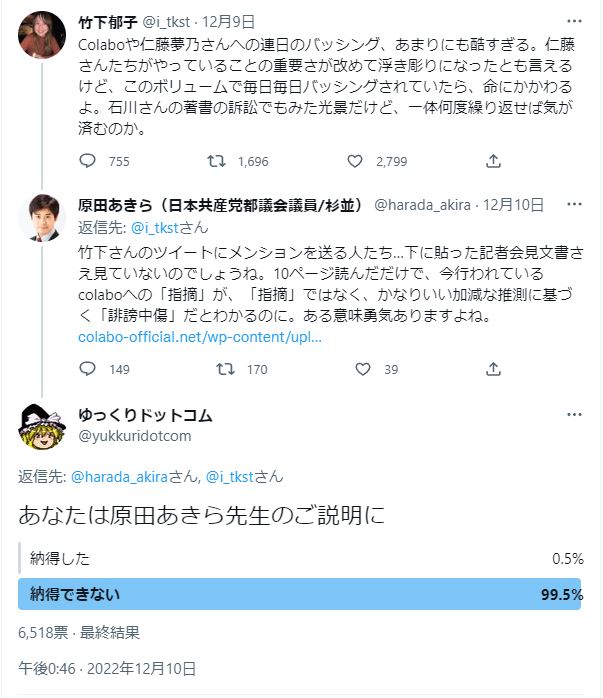Viewport: 603px width, 698px height.
Task: Share 原田あきら's tweet
Action: click(493, 369)
